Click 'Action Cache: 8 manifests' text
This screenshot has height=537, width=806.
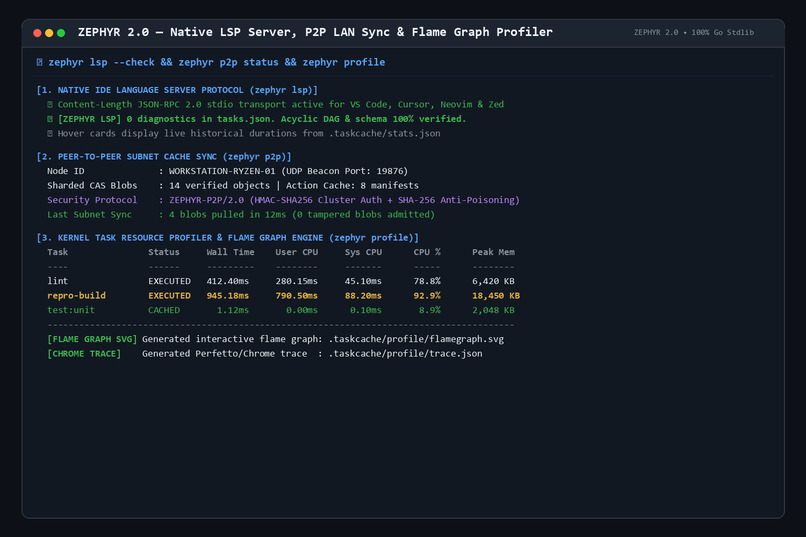(352, 186)
